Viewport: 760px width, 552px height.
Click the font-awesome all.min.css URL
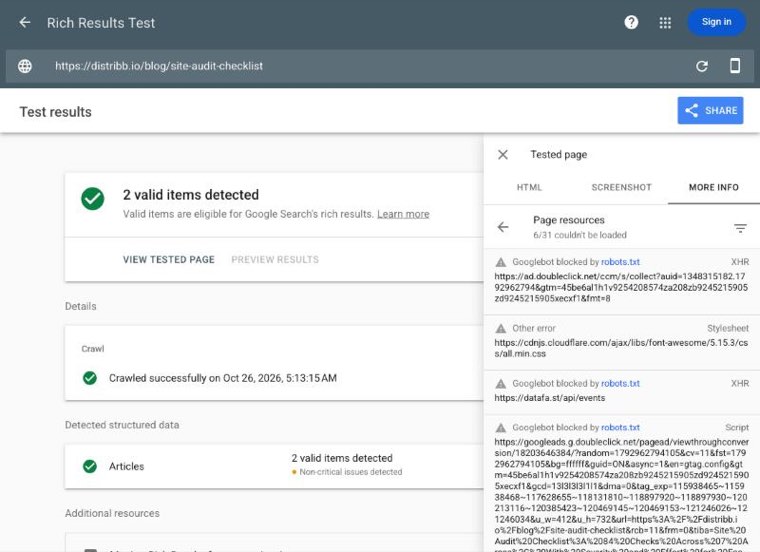pyautogui.click(x=621, y=348)
